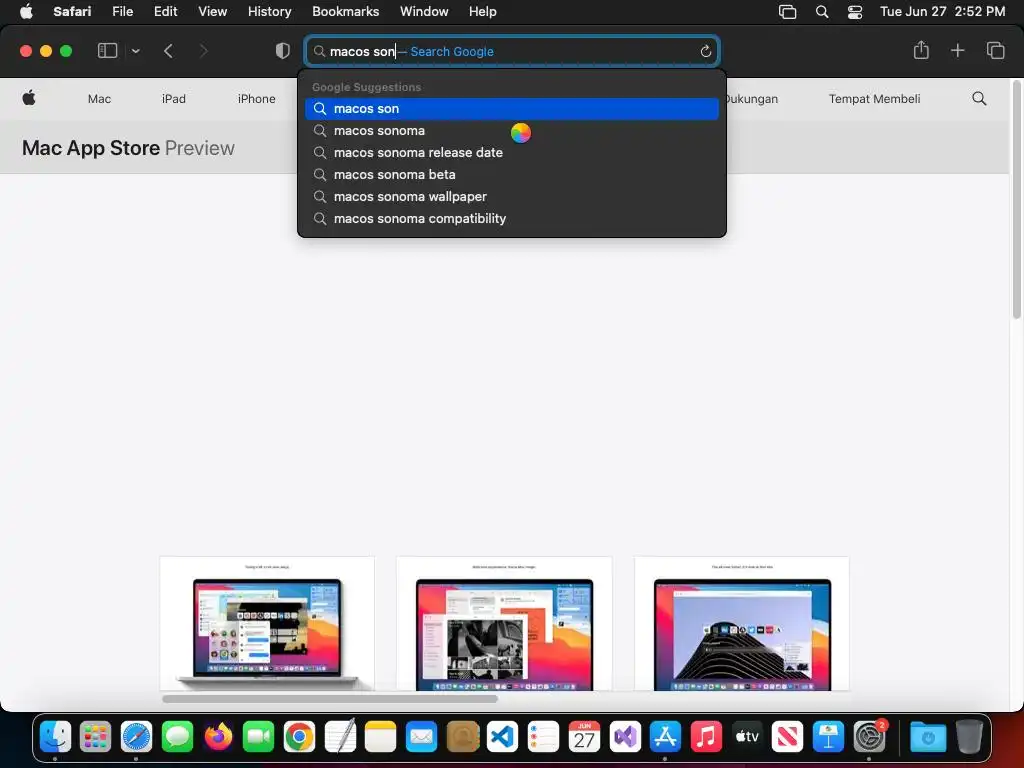Click Safari compass icon in the dock

coord(136,737)
